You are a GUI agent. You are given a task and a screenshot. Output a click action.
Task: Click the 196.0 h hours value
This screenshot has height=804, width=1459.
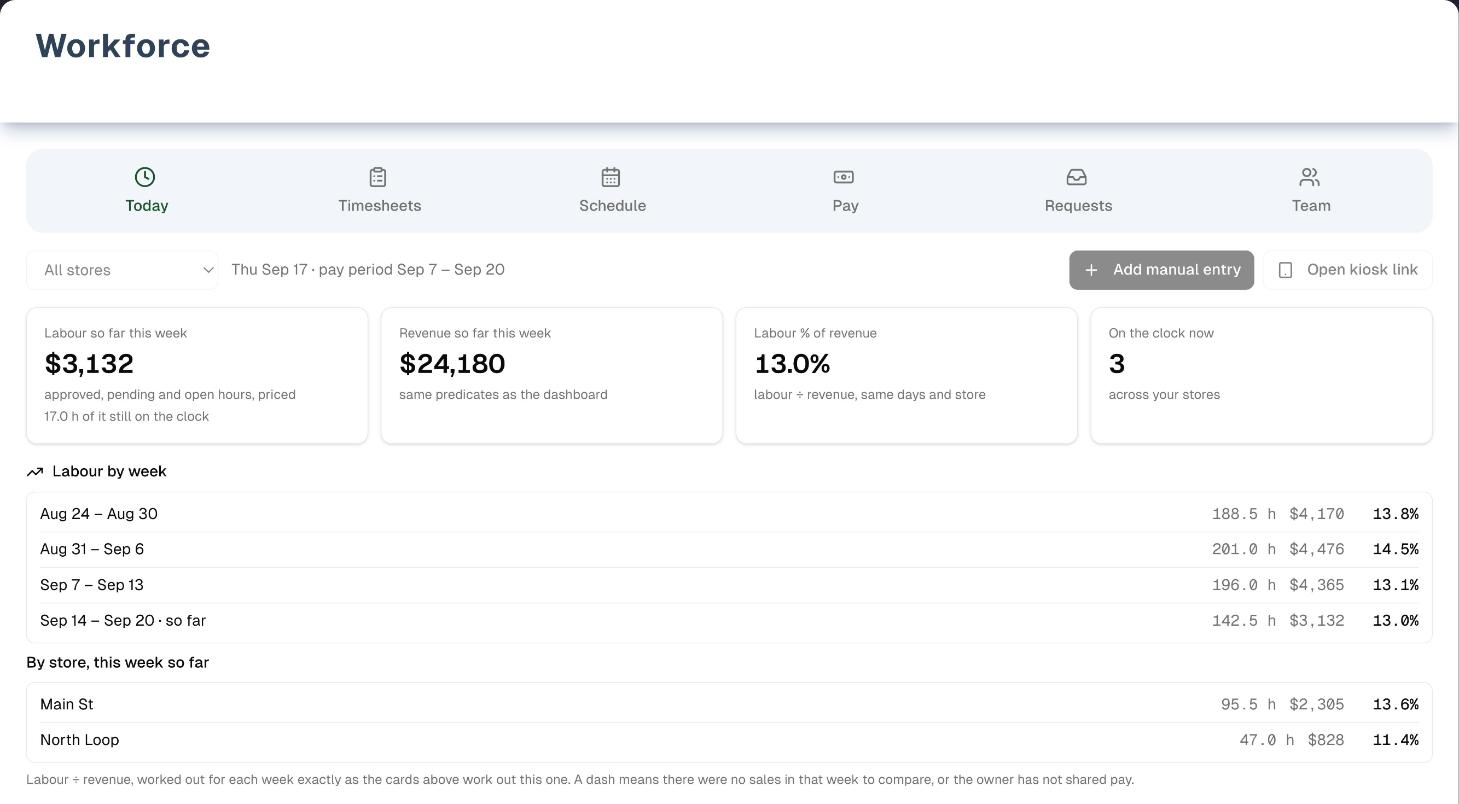[1244, 585]
